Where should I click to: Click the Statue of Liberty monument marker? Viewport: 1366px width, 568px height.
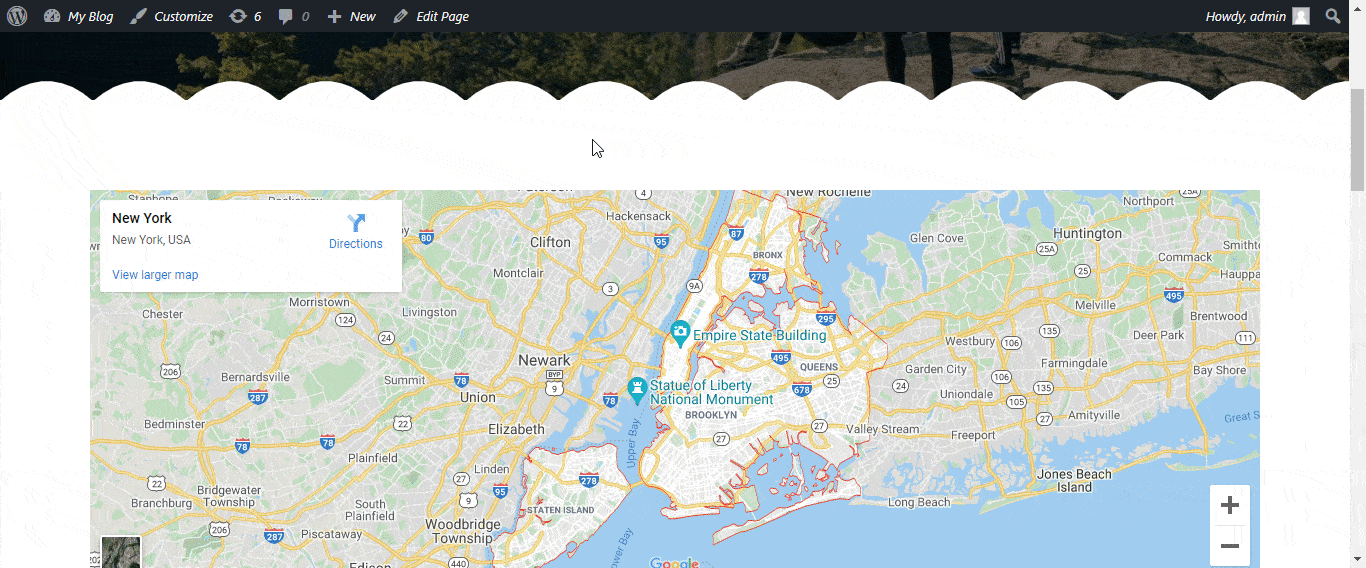[x=636, y=387]
